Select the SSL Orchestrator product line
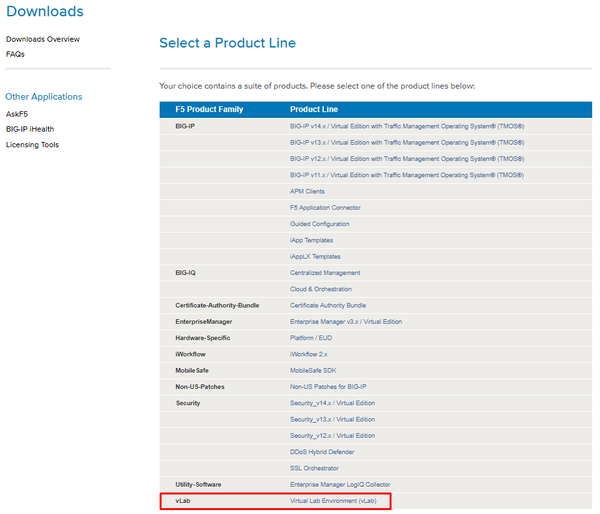Screen dimensions: 600x514 tap(314, 468)
